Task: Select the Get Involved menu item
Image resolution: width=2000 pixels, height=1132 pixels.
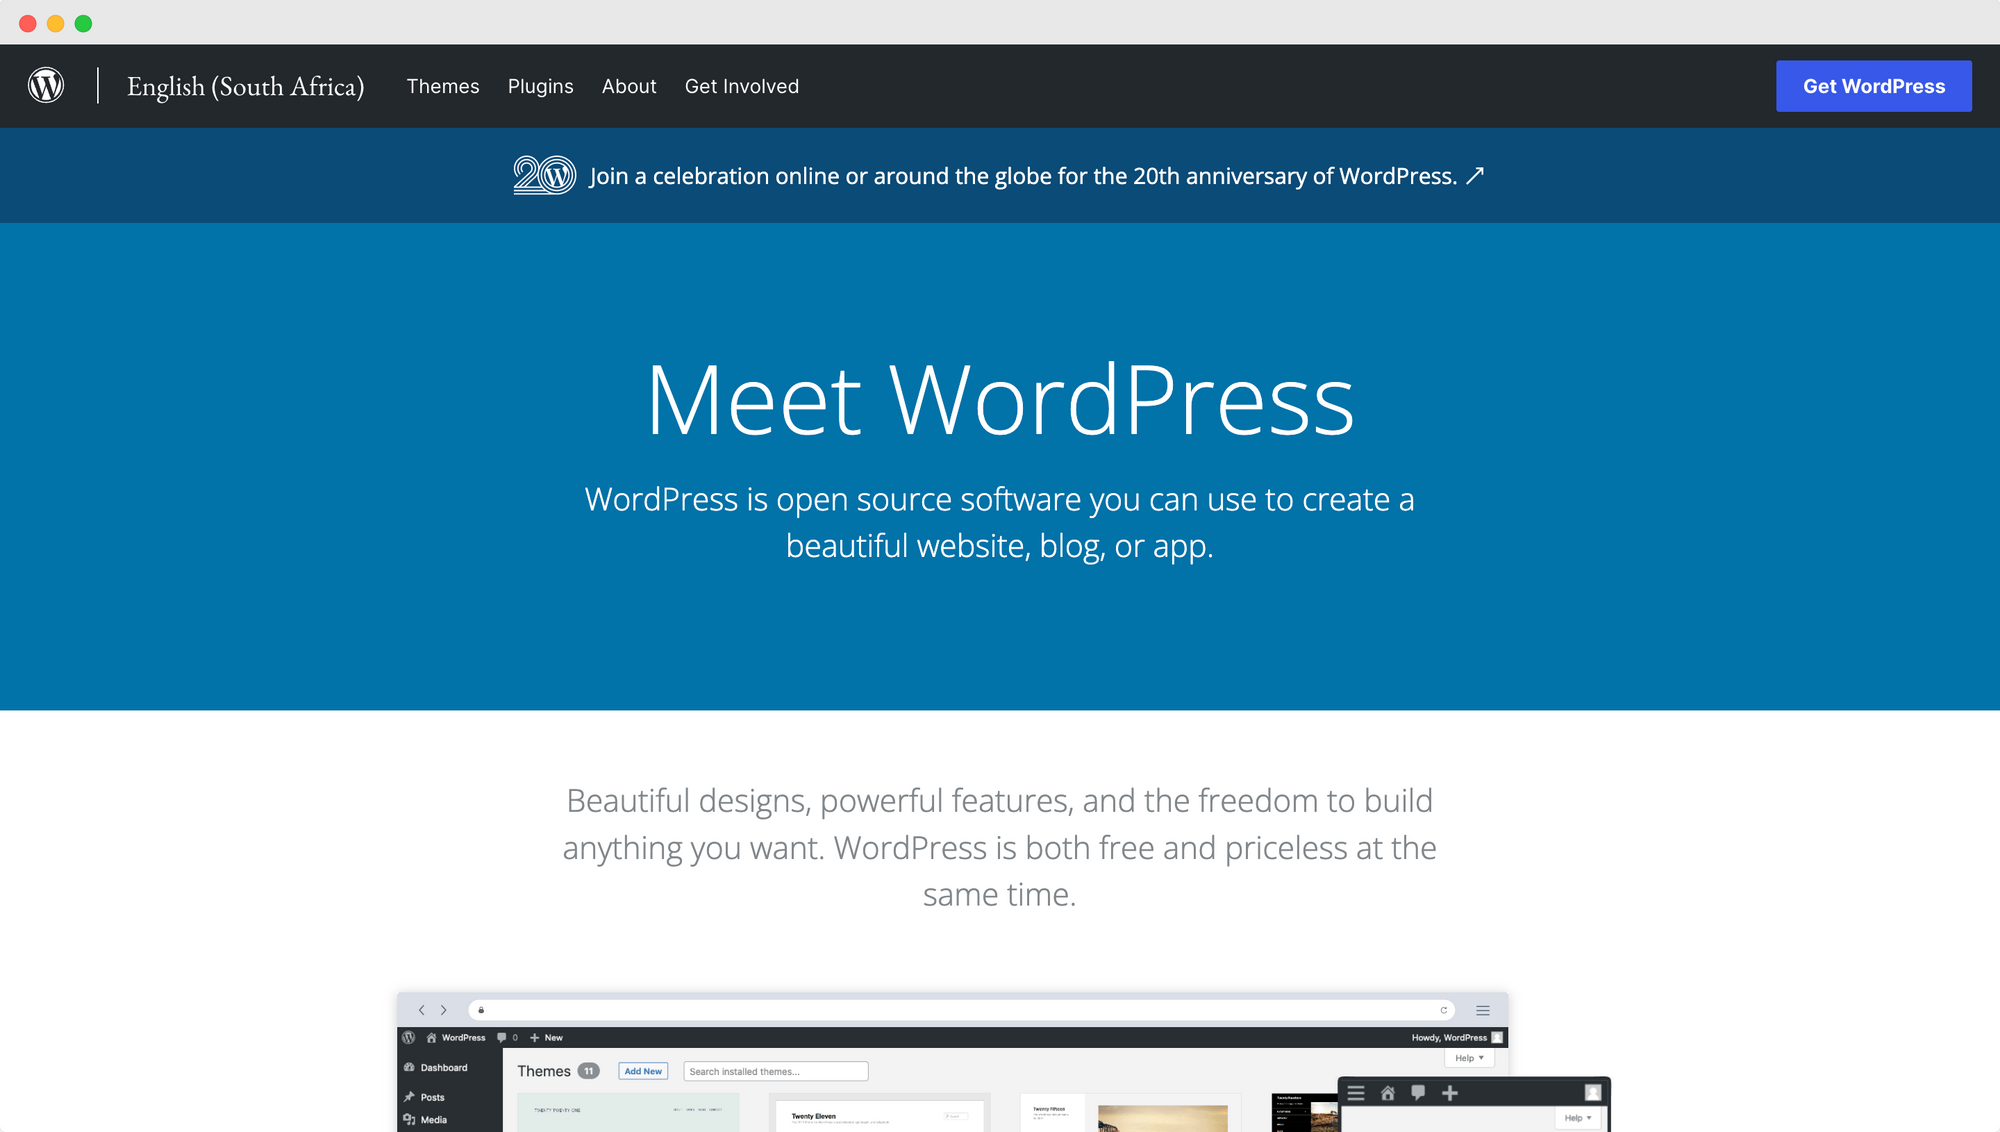Action: 742,86
